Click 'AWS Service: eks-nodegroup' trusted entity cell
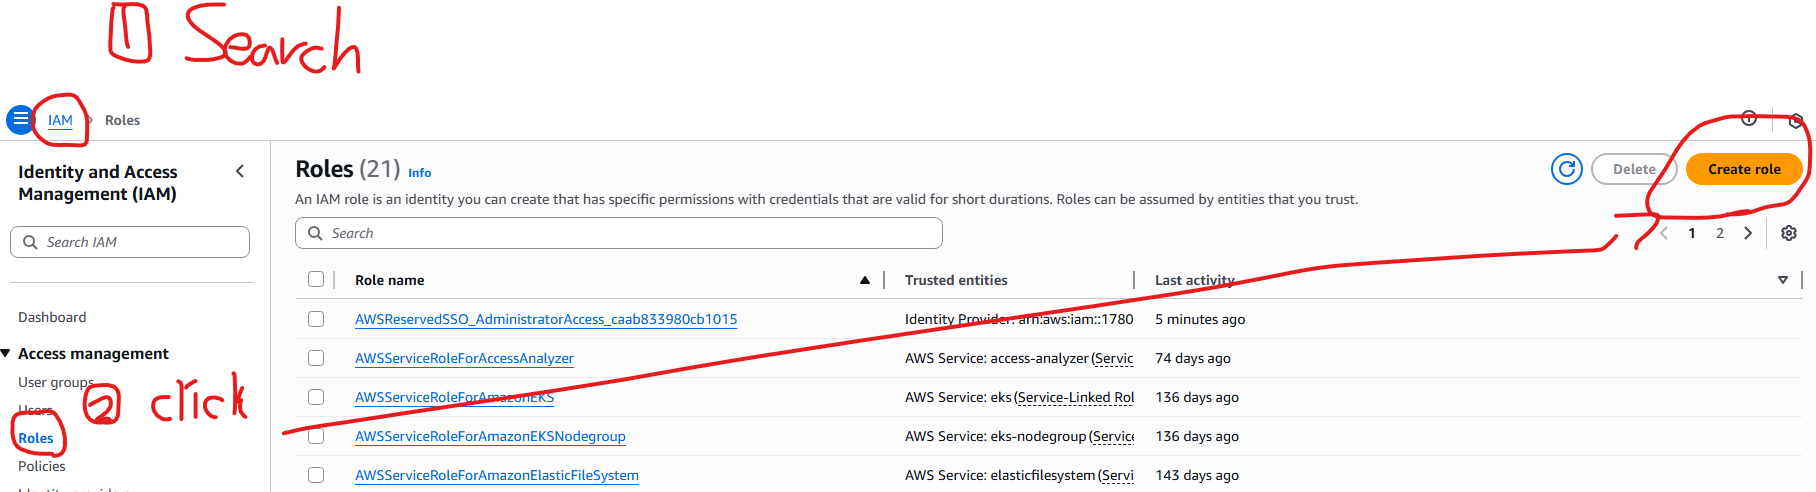 [x=1019, y=436]
